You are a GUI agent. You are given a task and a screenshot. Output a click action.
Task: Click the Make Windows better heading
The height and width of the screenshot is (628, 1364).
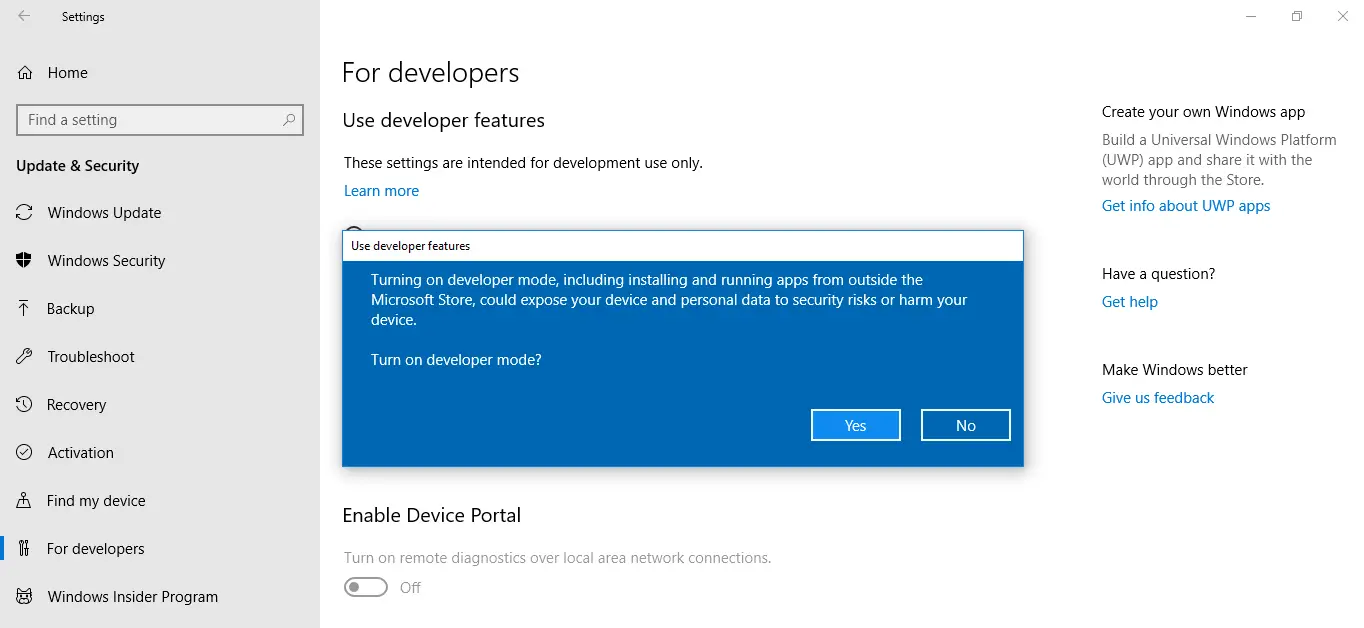pos(1175,370)
